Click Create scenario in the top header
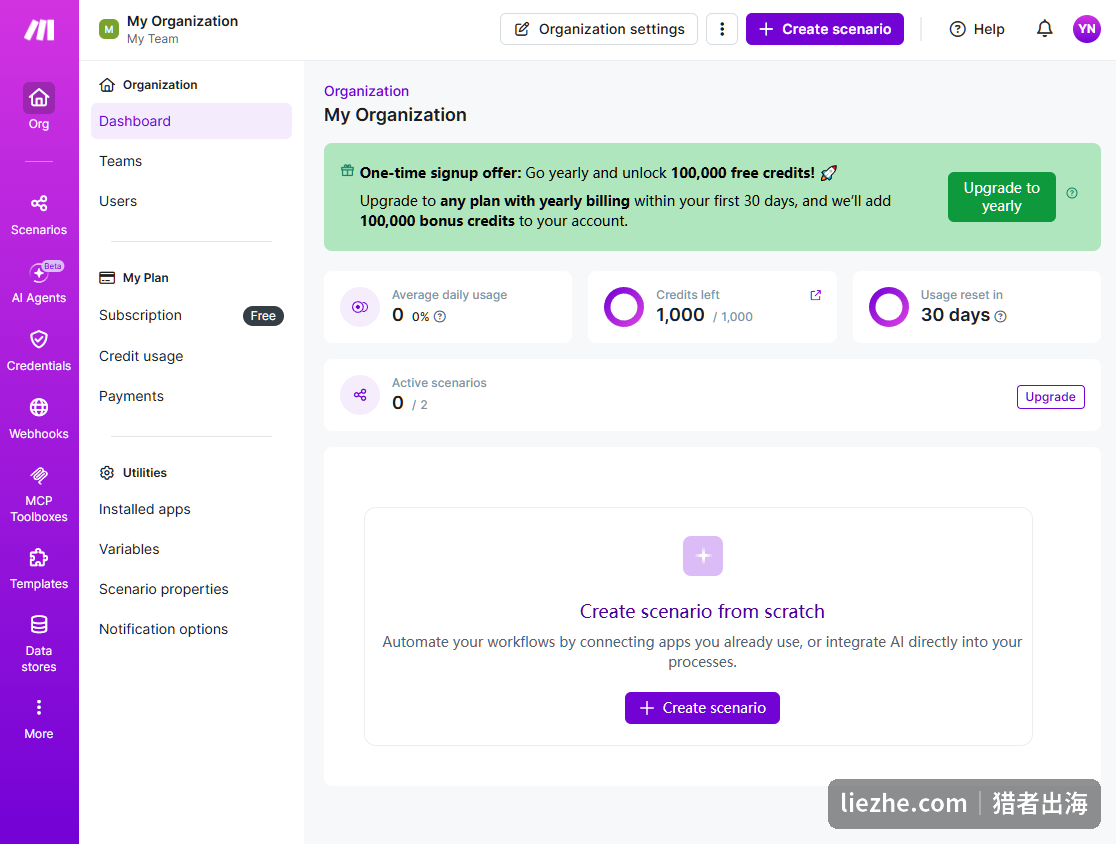Screen dimensions: 1116x844 pos(824,29)
